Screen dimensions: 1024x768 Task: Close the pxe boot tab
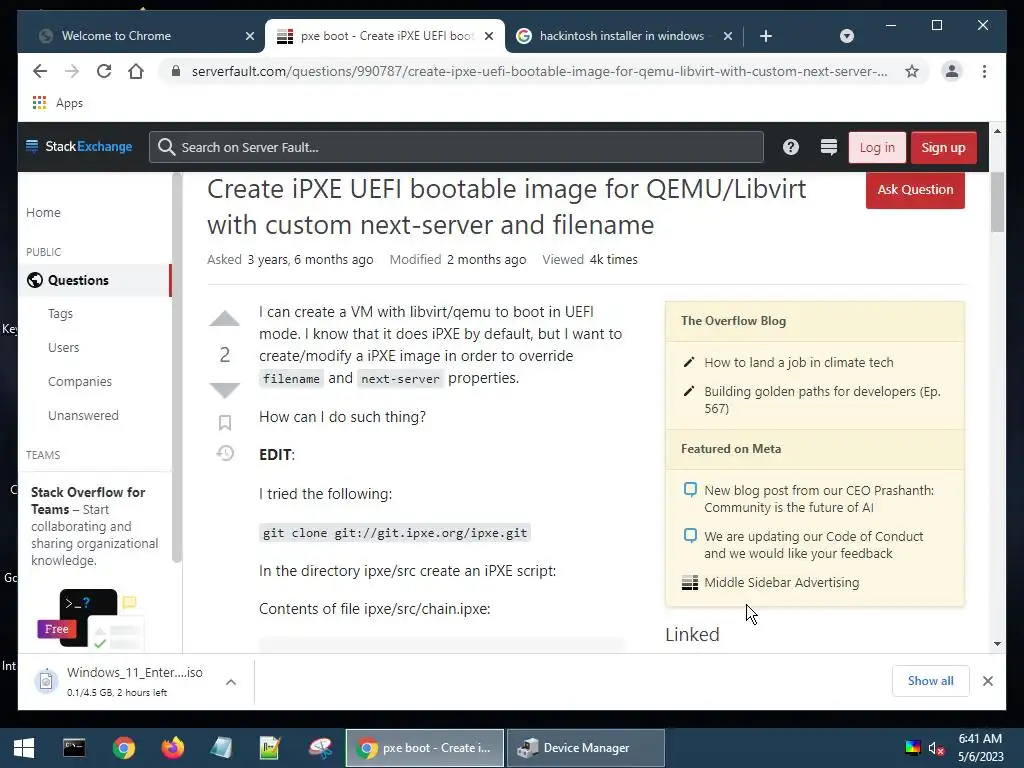(x=488, y=36)
